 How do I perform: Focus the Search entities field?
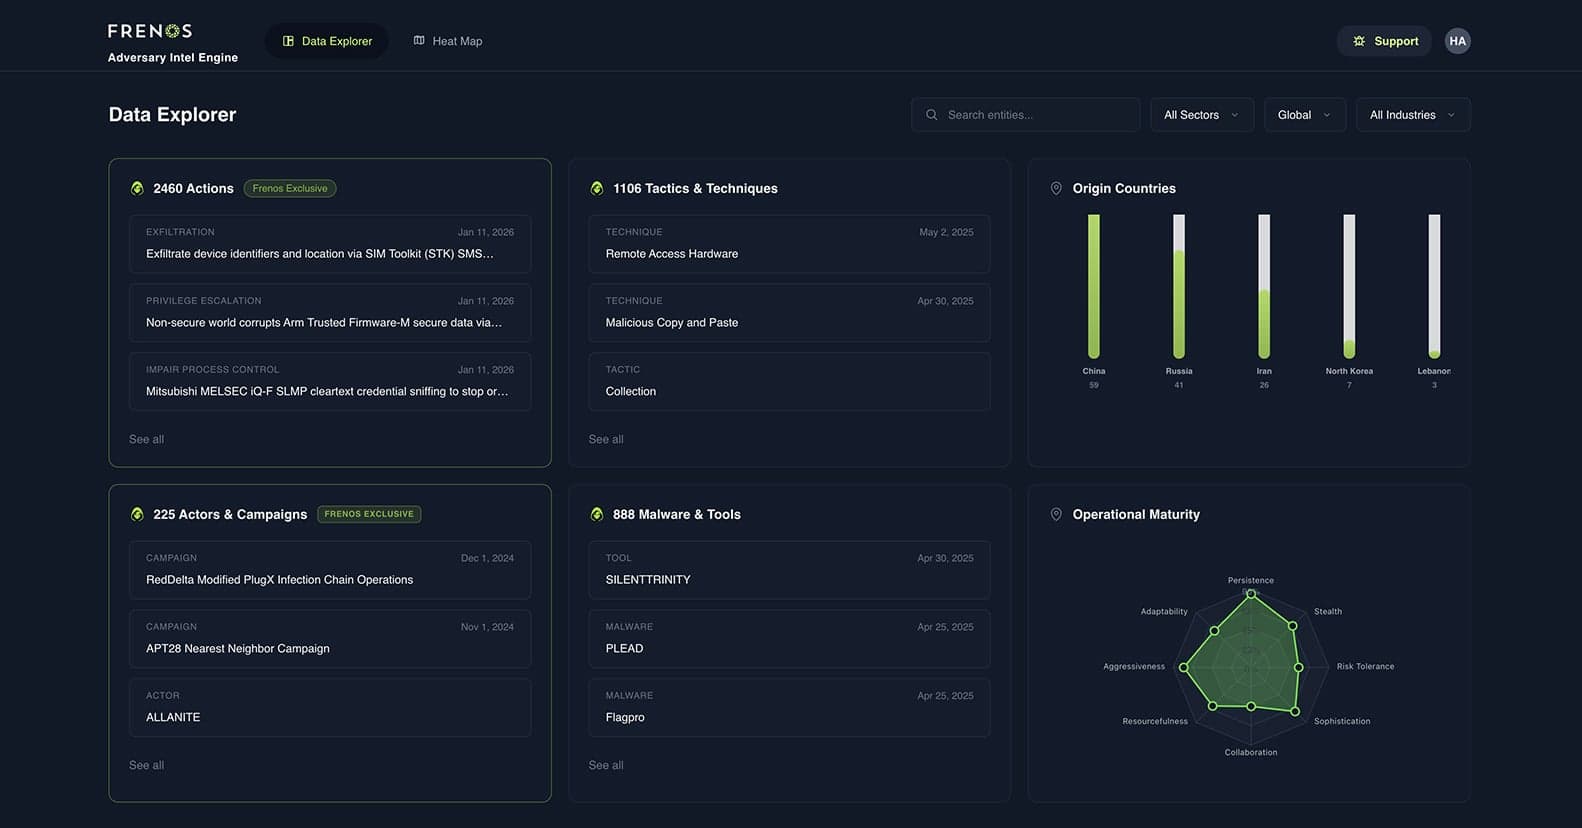(1025, 115)
